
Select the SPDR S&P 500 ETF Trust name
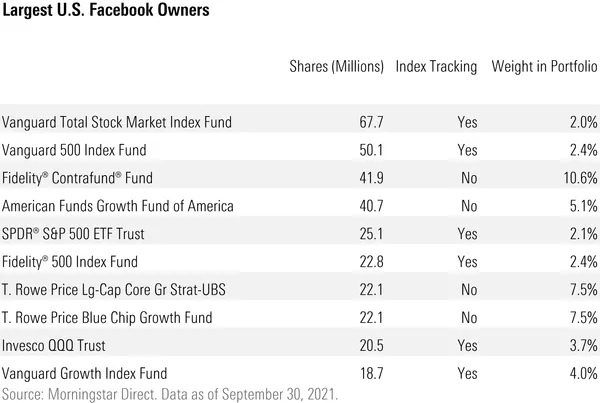coord(86,234)
